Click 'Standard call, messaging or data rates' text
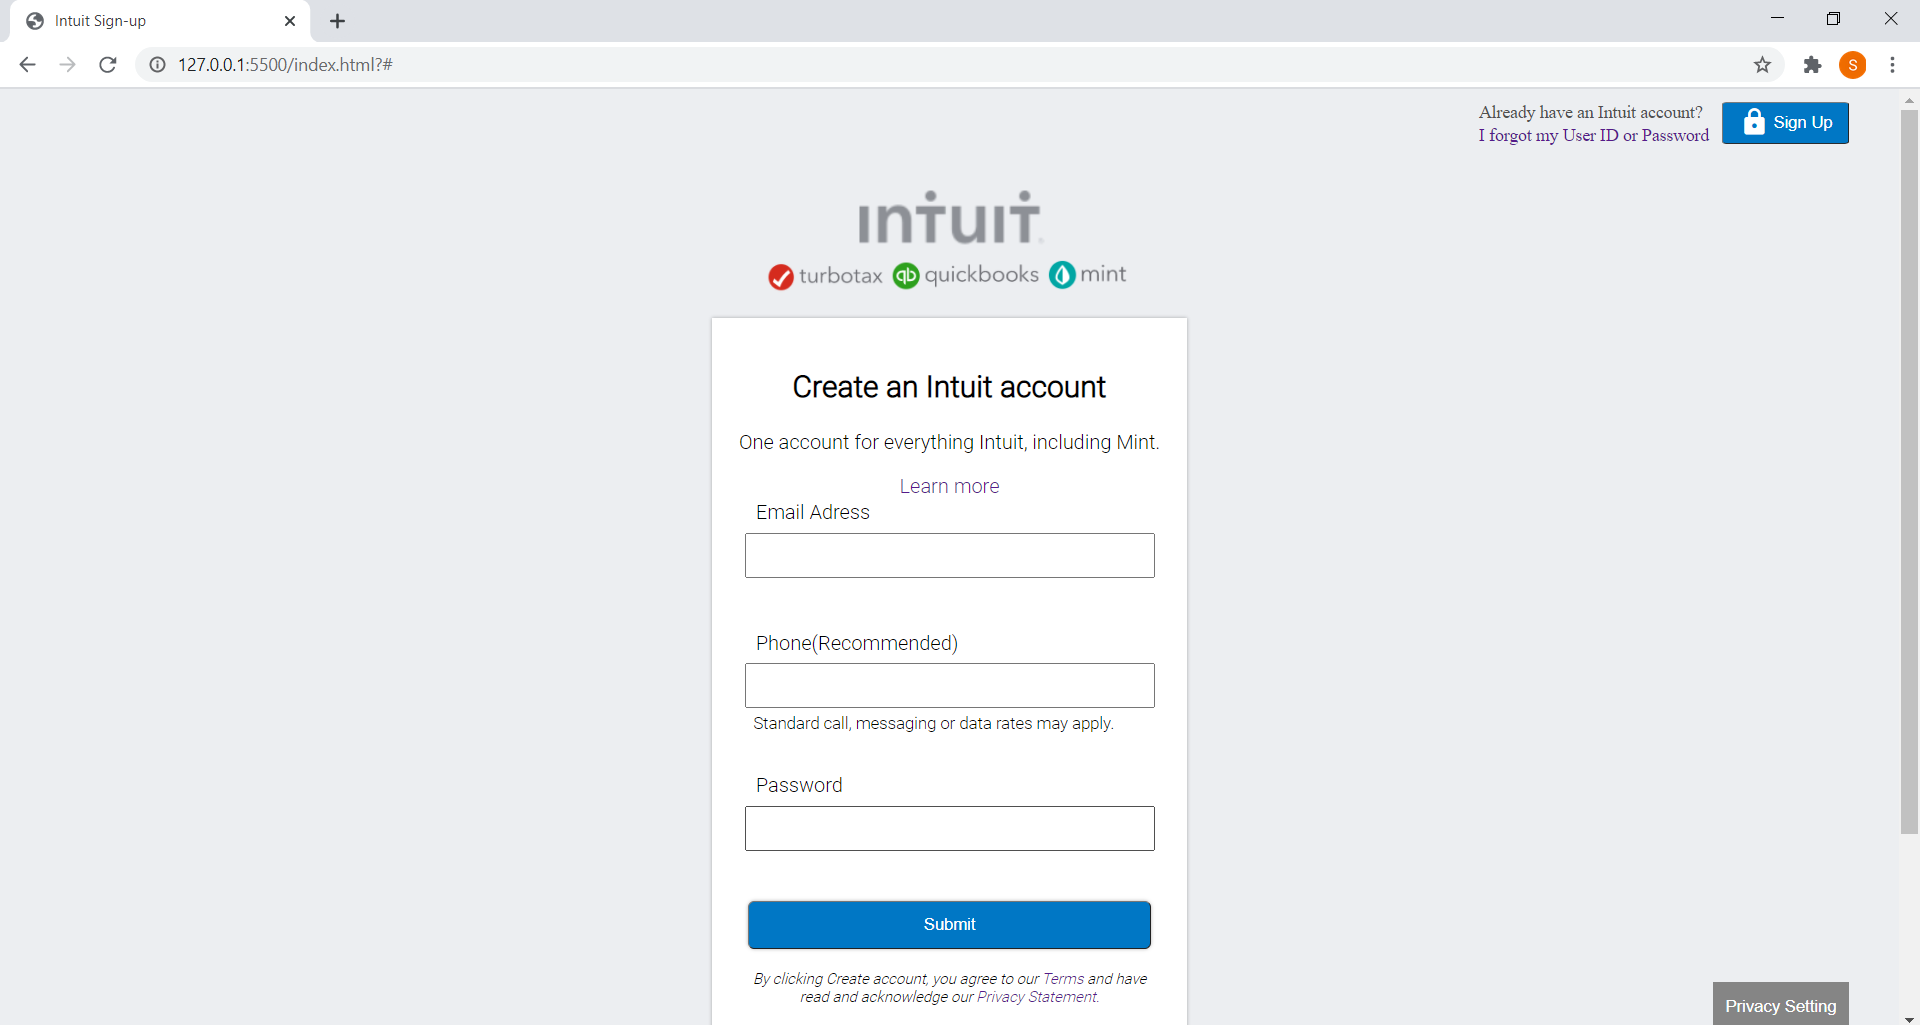The height and width of the screenshot is (1025, 1920). click(x=933, y=723)
